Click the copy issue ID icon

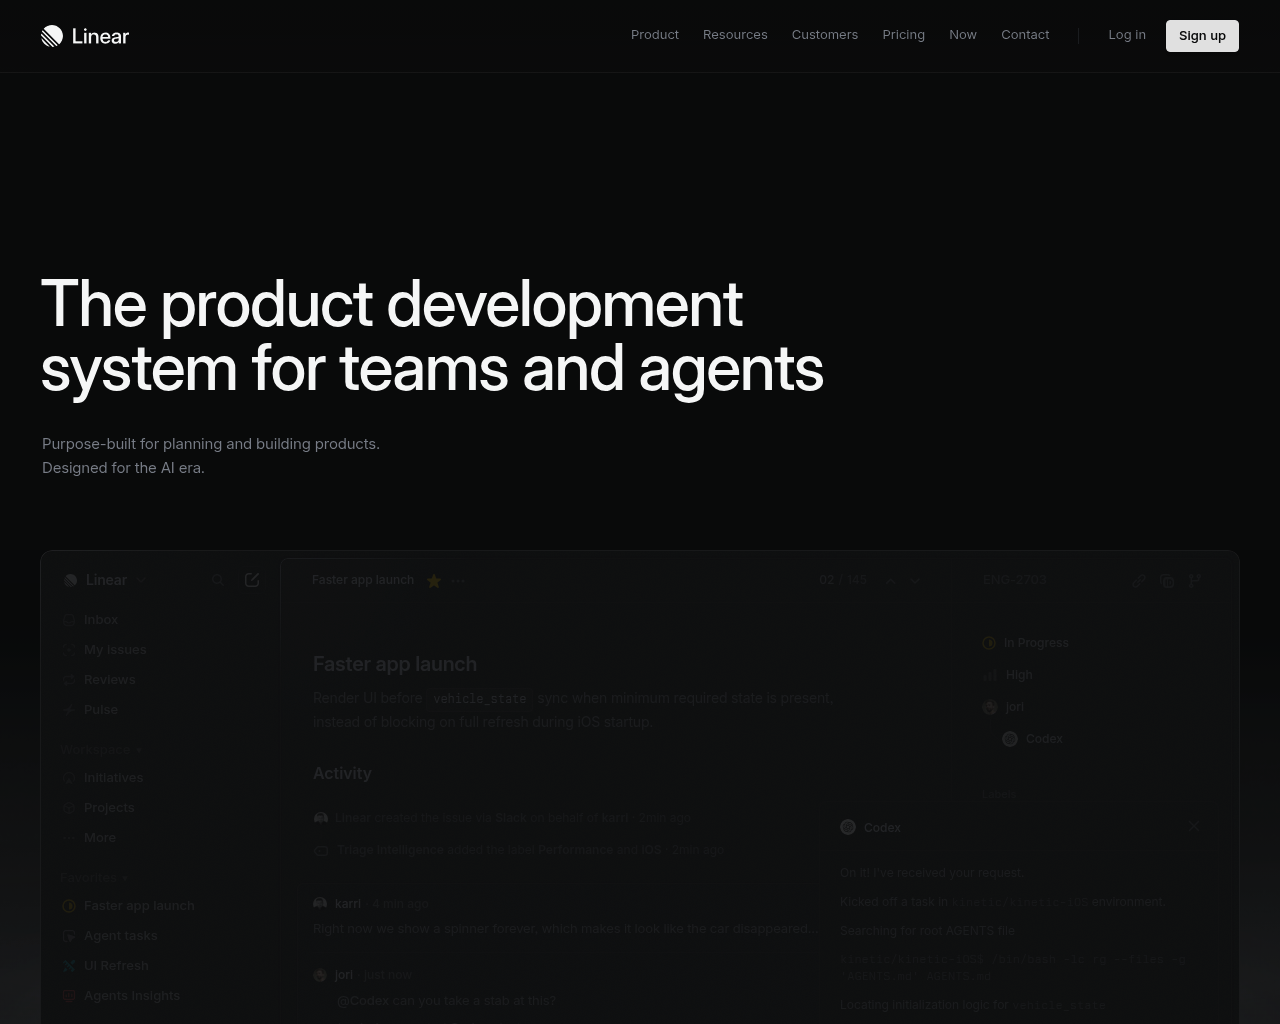1167,580
